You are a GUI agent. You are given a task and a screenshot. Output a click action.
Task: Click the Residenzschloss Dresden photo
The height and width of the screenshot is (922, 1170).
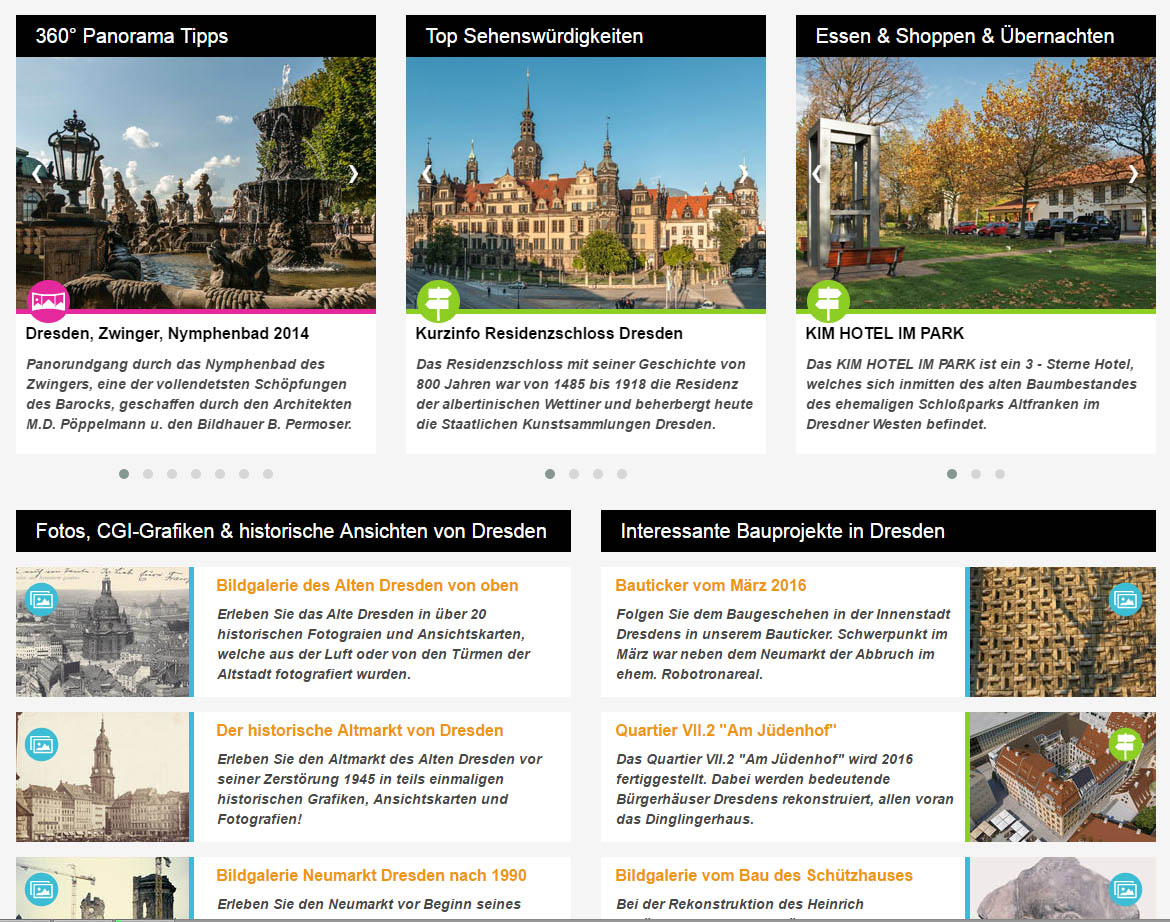click(x=586, y=183)
